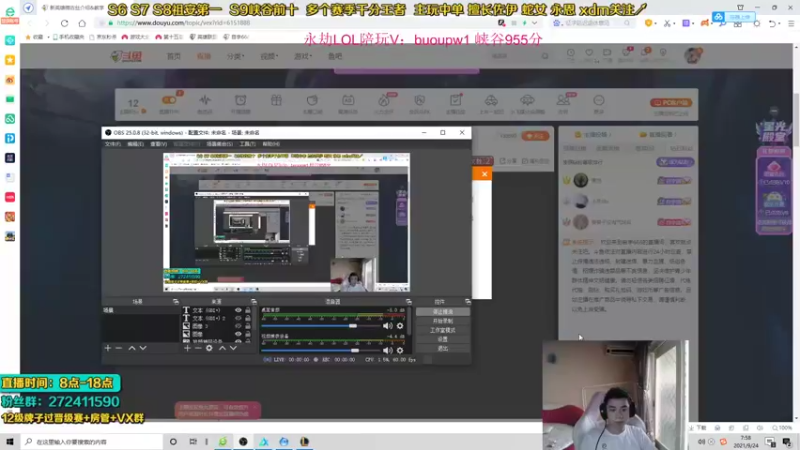
Task: Open the 场景集合(S) menu in OBS
Action: click(x=219, y=144)
